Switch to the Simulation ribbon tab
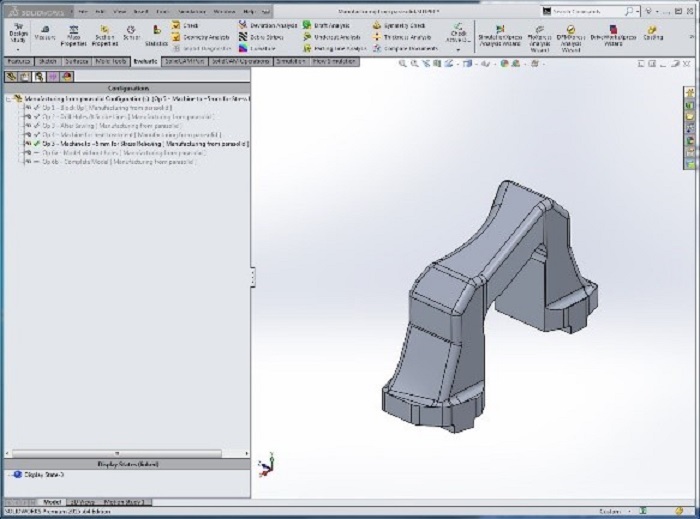 [291, 61]
